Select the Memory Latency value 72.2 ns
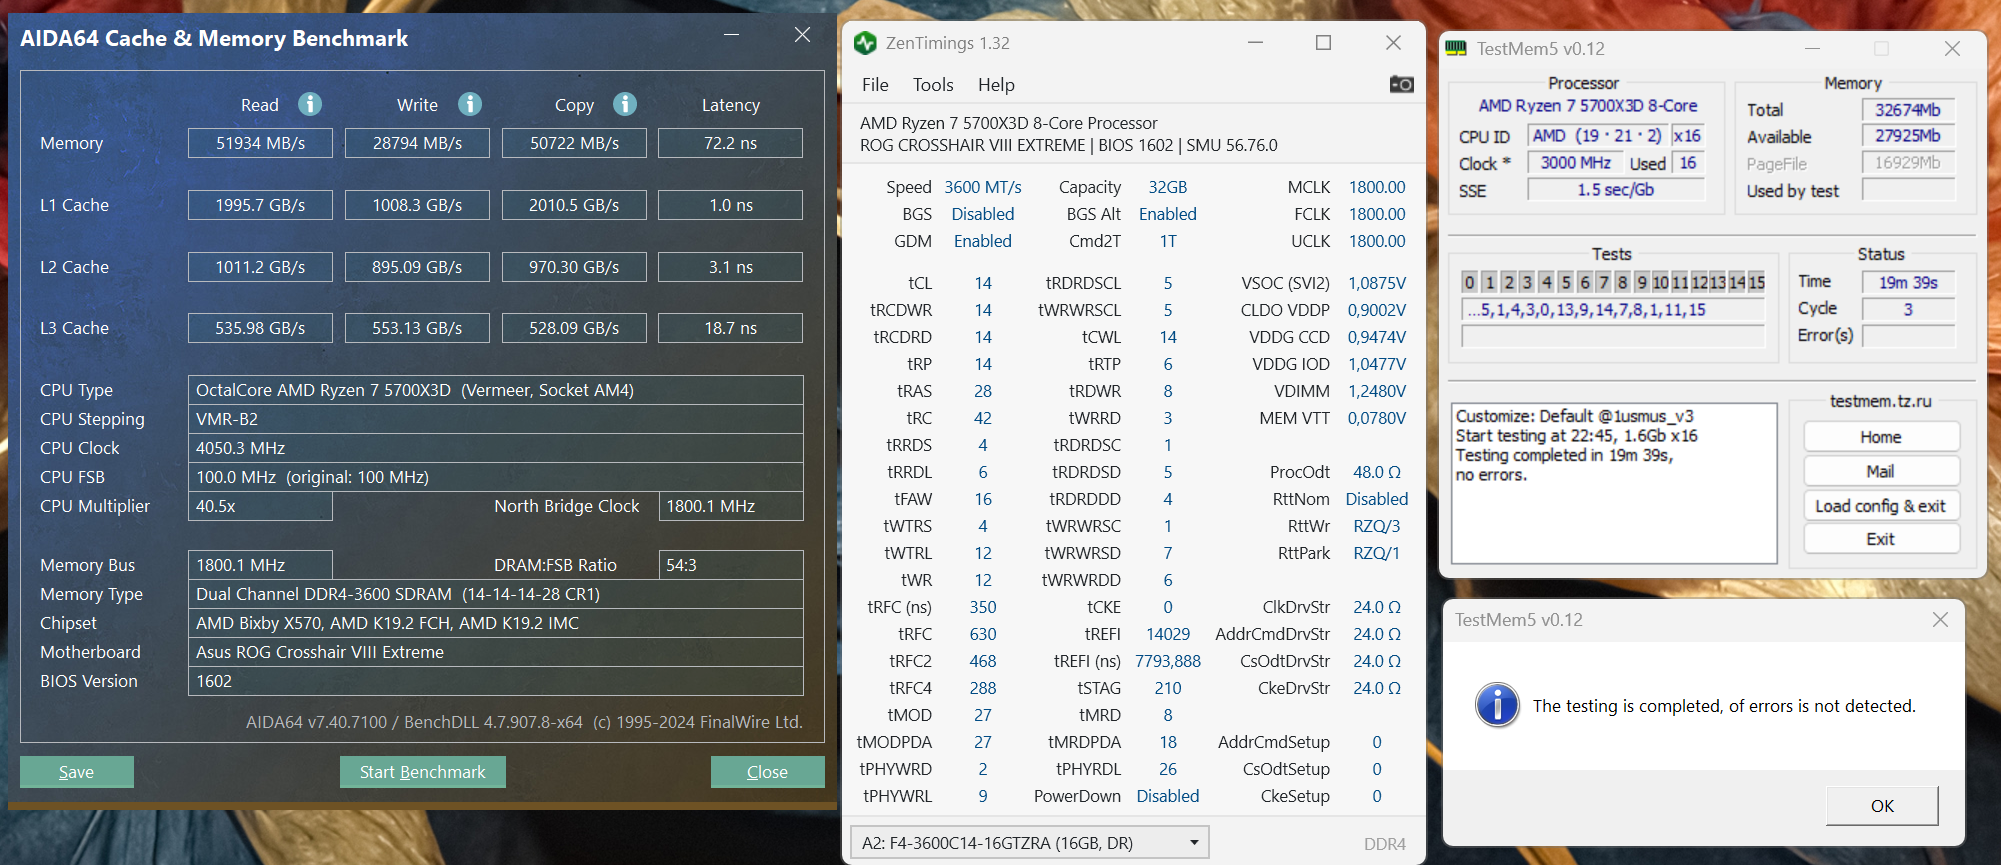The image size is (2001, 865). pos(731,143)
